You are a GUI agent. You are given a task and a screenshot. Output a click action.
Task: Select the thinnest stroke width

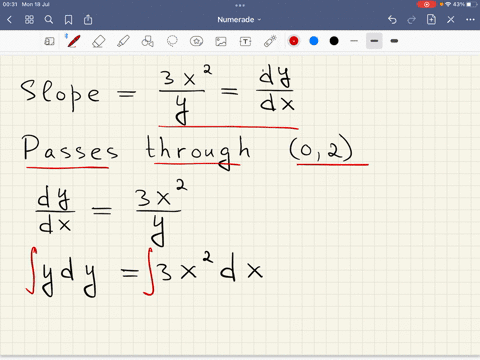[x=354, y=41]
